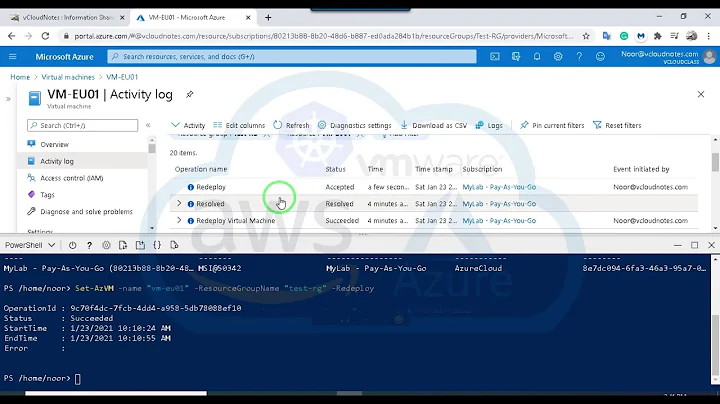Click the VM-EU01 breadcrumb
The height and width of the screenshot is (404, 720).
(x=122, y=77)
